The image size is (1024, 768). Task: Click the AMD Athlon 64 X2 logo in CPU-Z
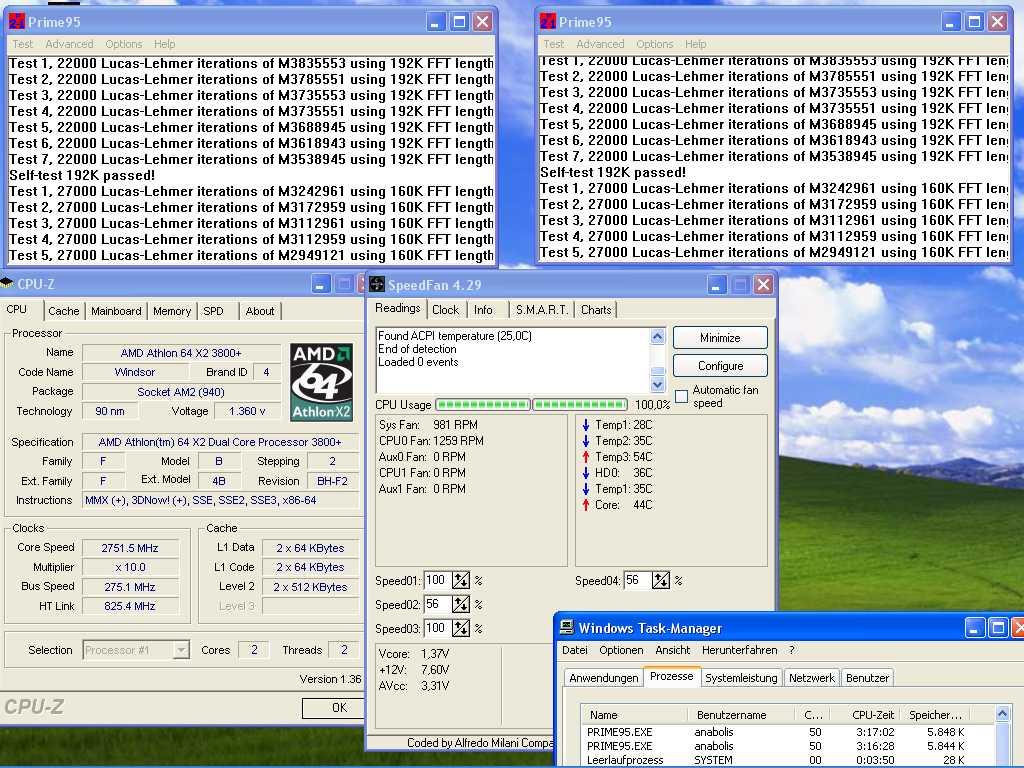[321, 382]
